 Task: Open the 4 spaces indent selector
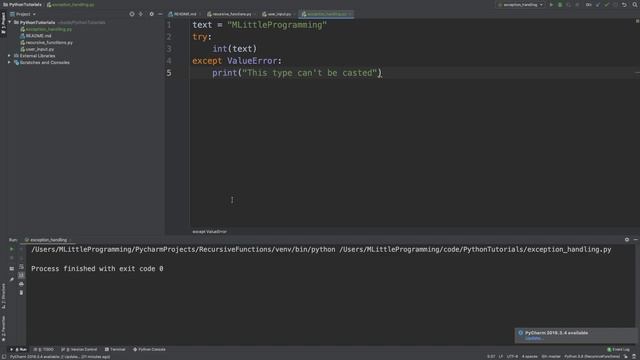(529, 356)
